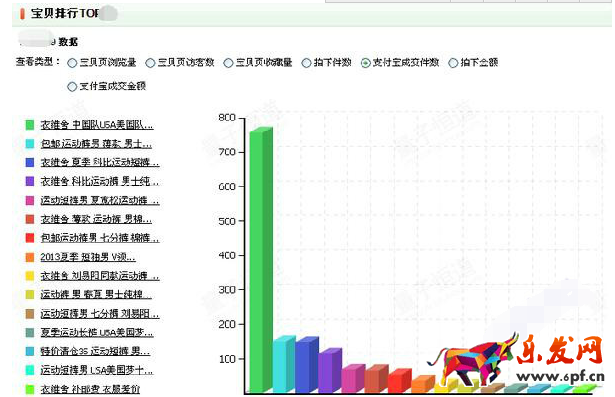
Task: Click the 宝贝排行 TOP section header
Action: tap(64, 13)
